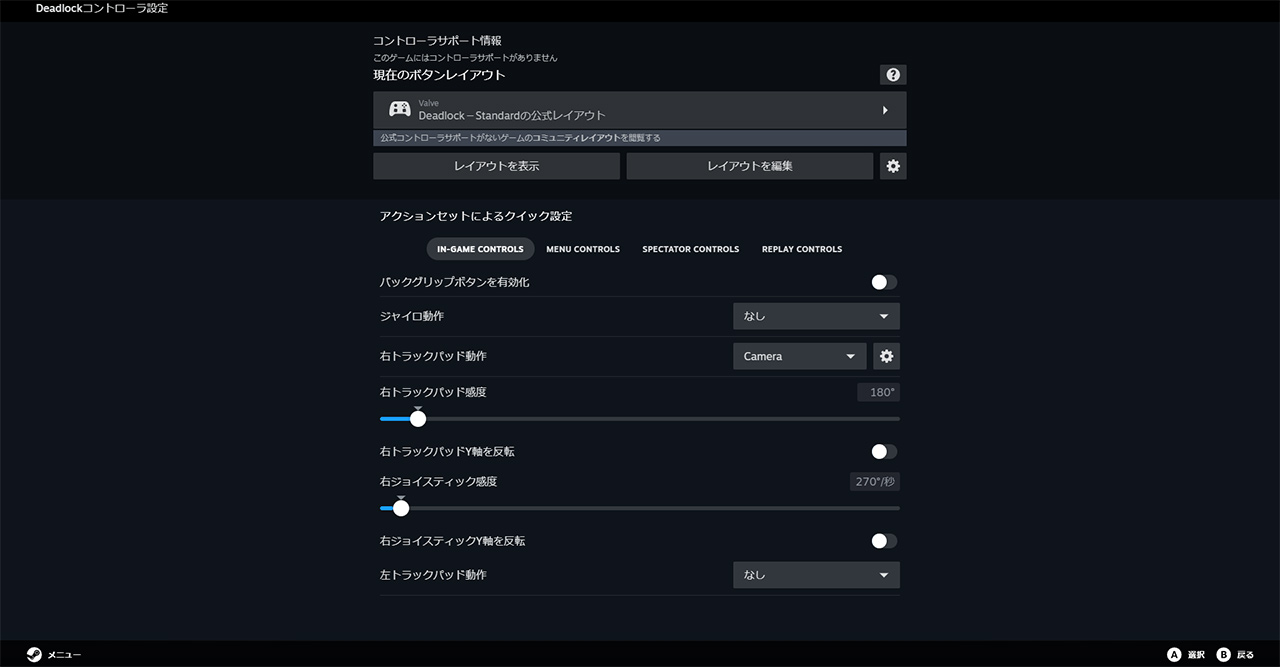This screenshot has width=1280, height=667.
Task: Open the Camera dropdown for right trackpad
Action: pyautogui.click(x=799, y=356)
